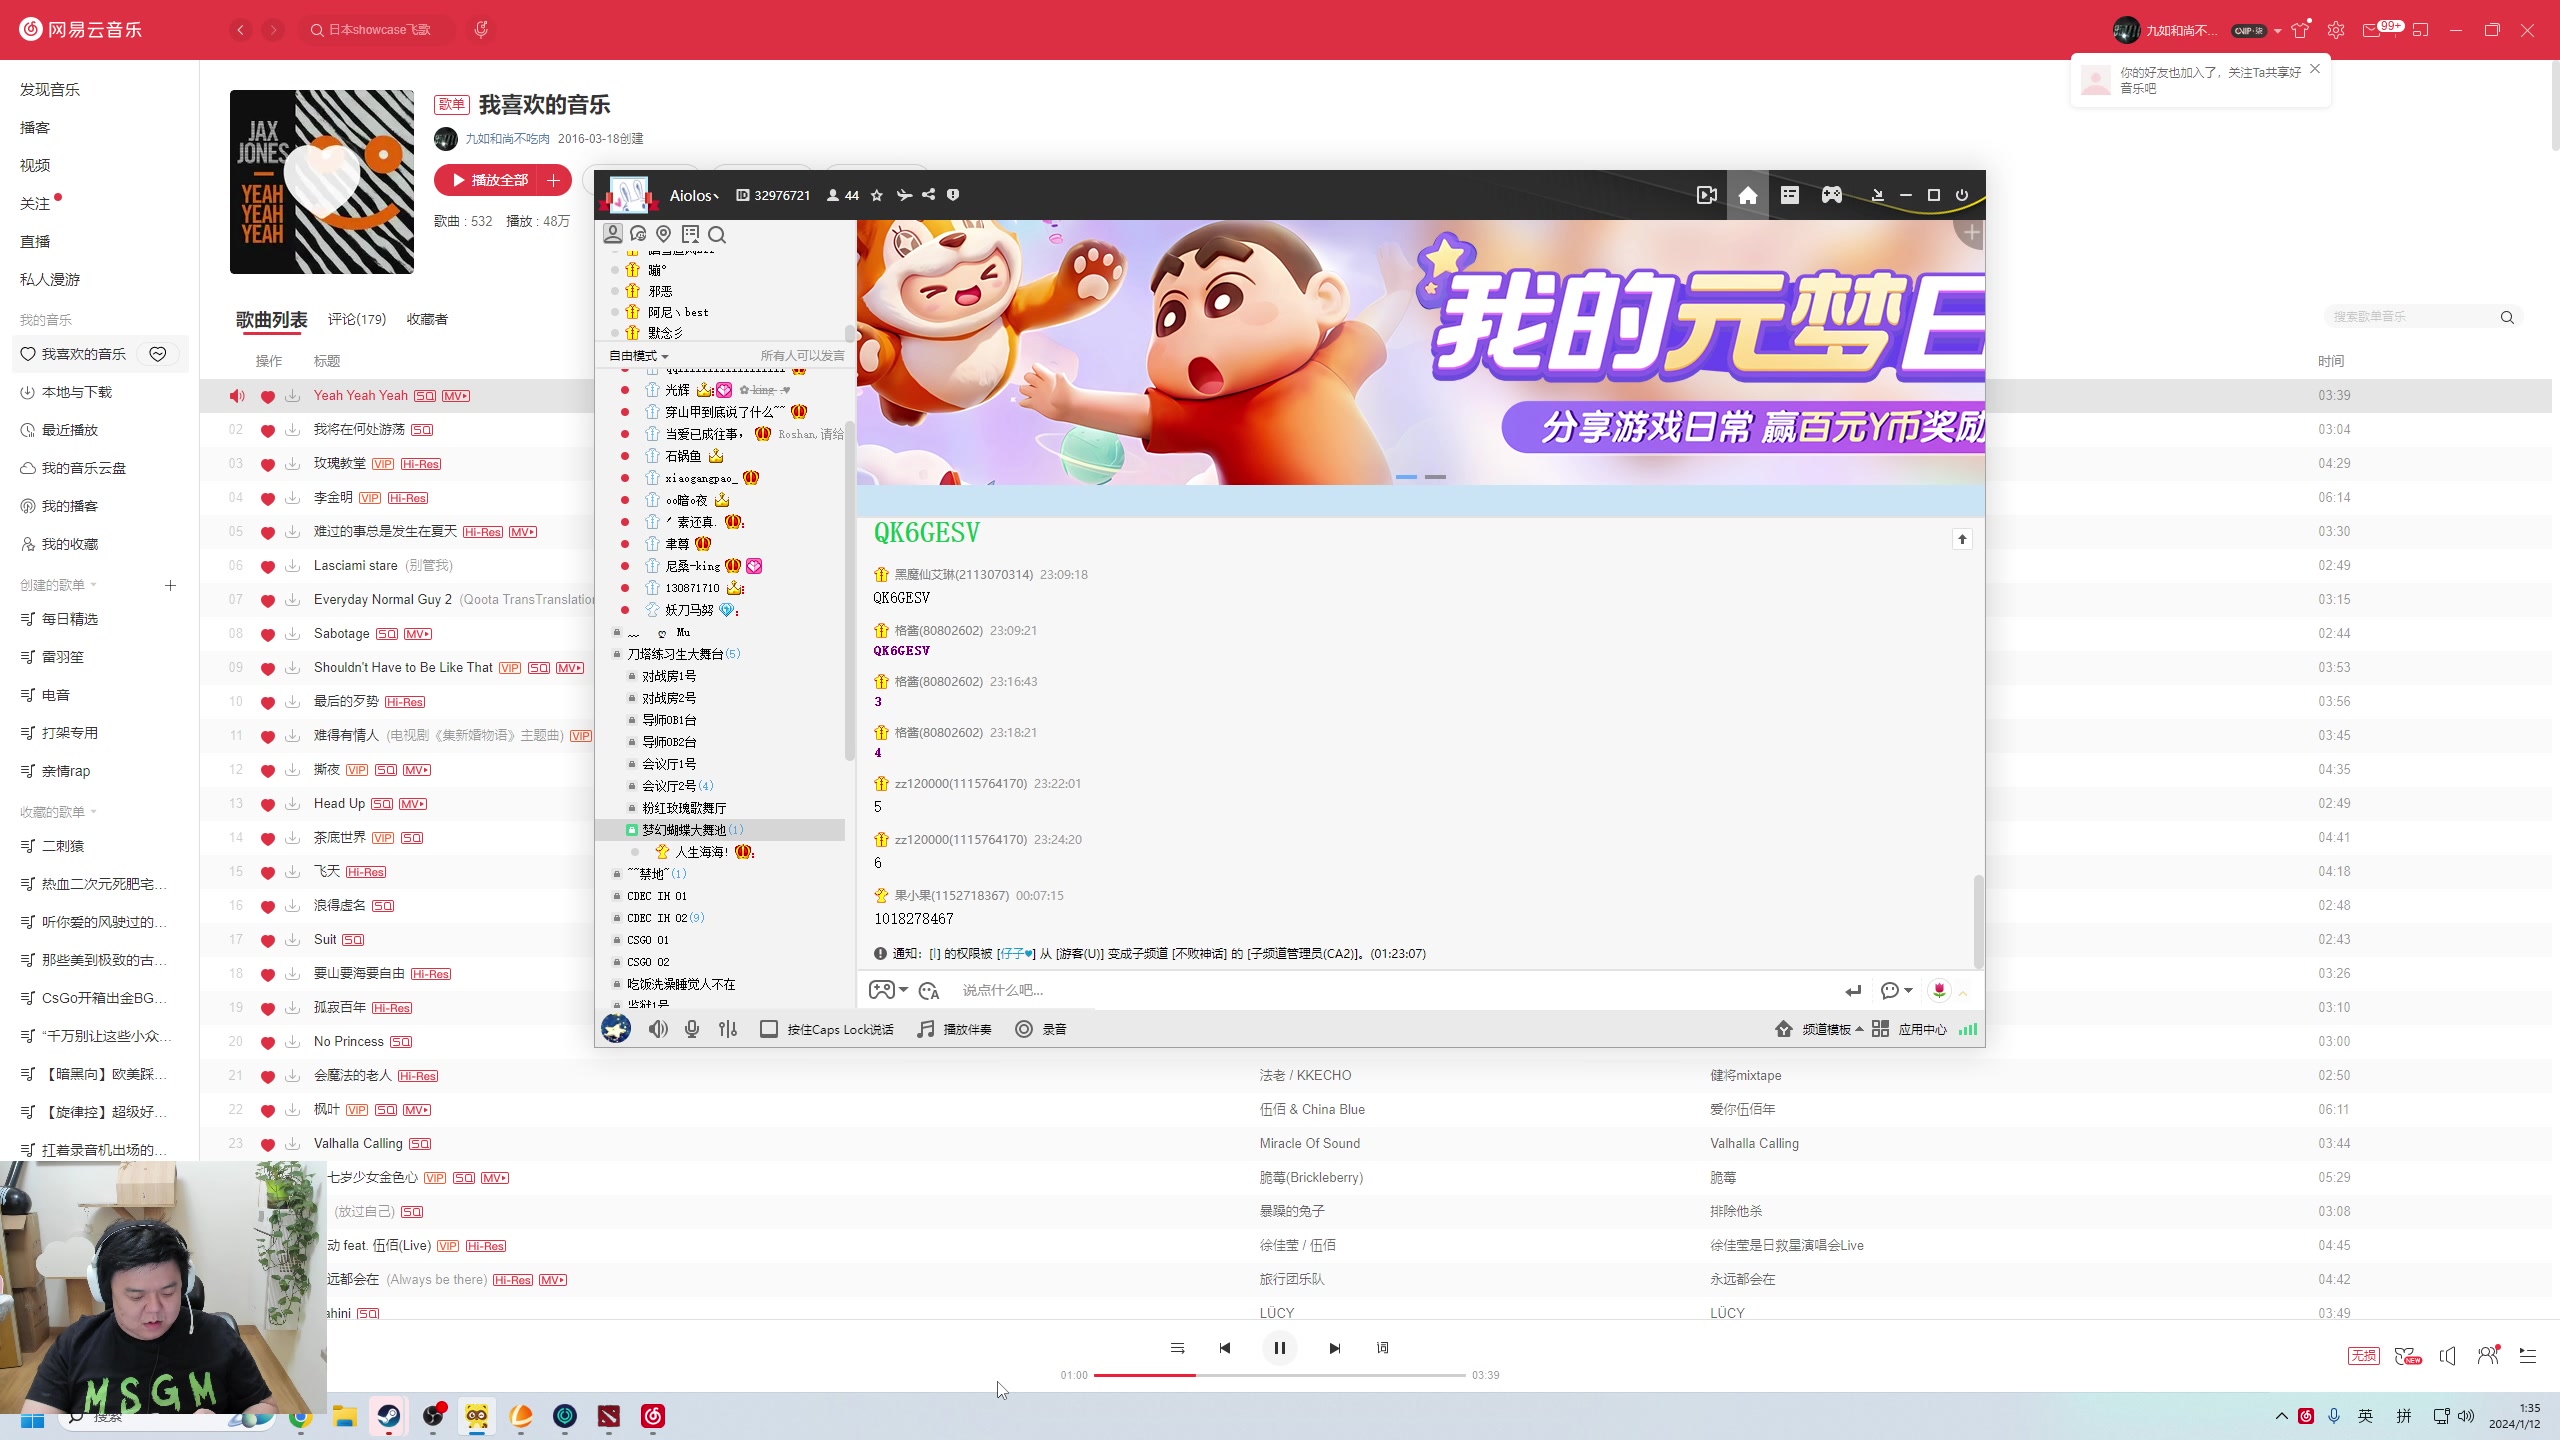The image size is (2560, 1440).
Task: Open the video live icon in YY title bar
Action: click(1706, 196)
